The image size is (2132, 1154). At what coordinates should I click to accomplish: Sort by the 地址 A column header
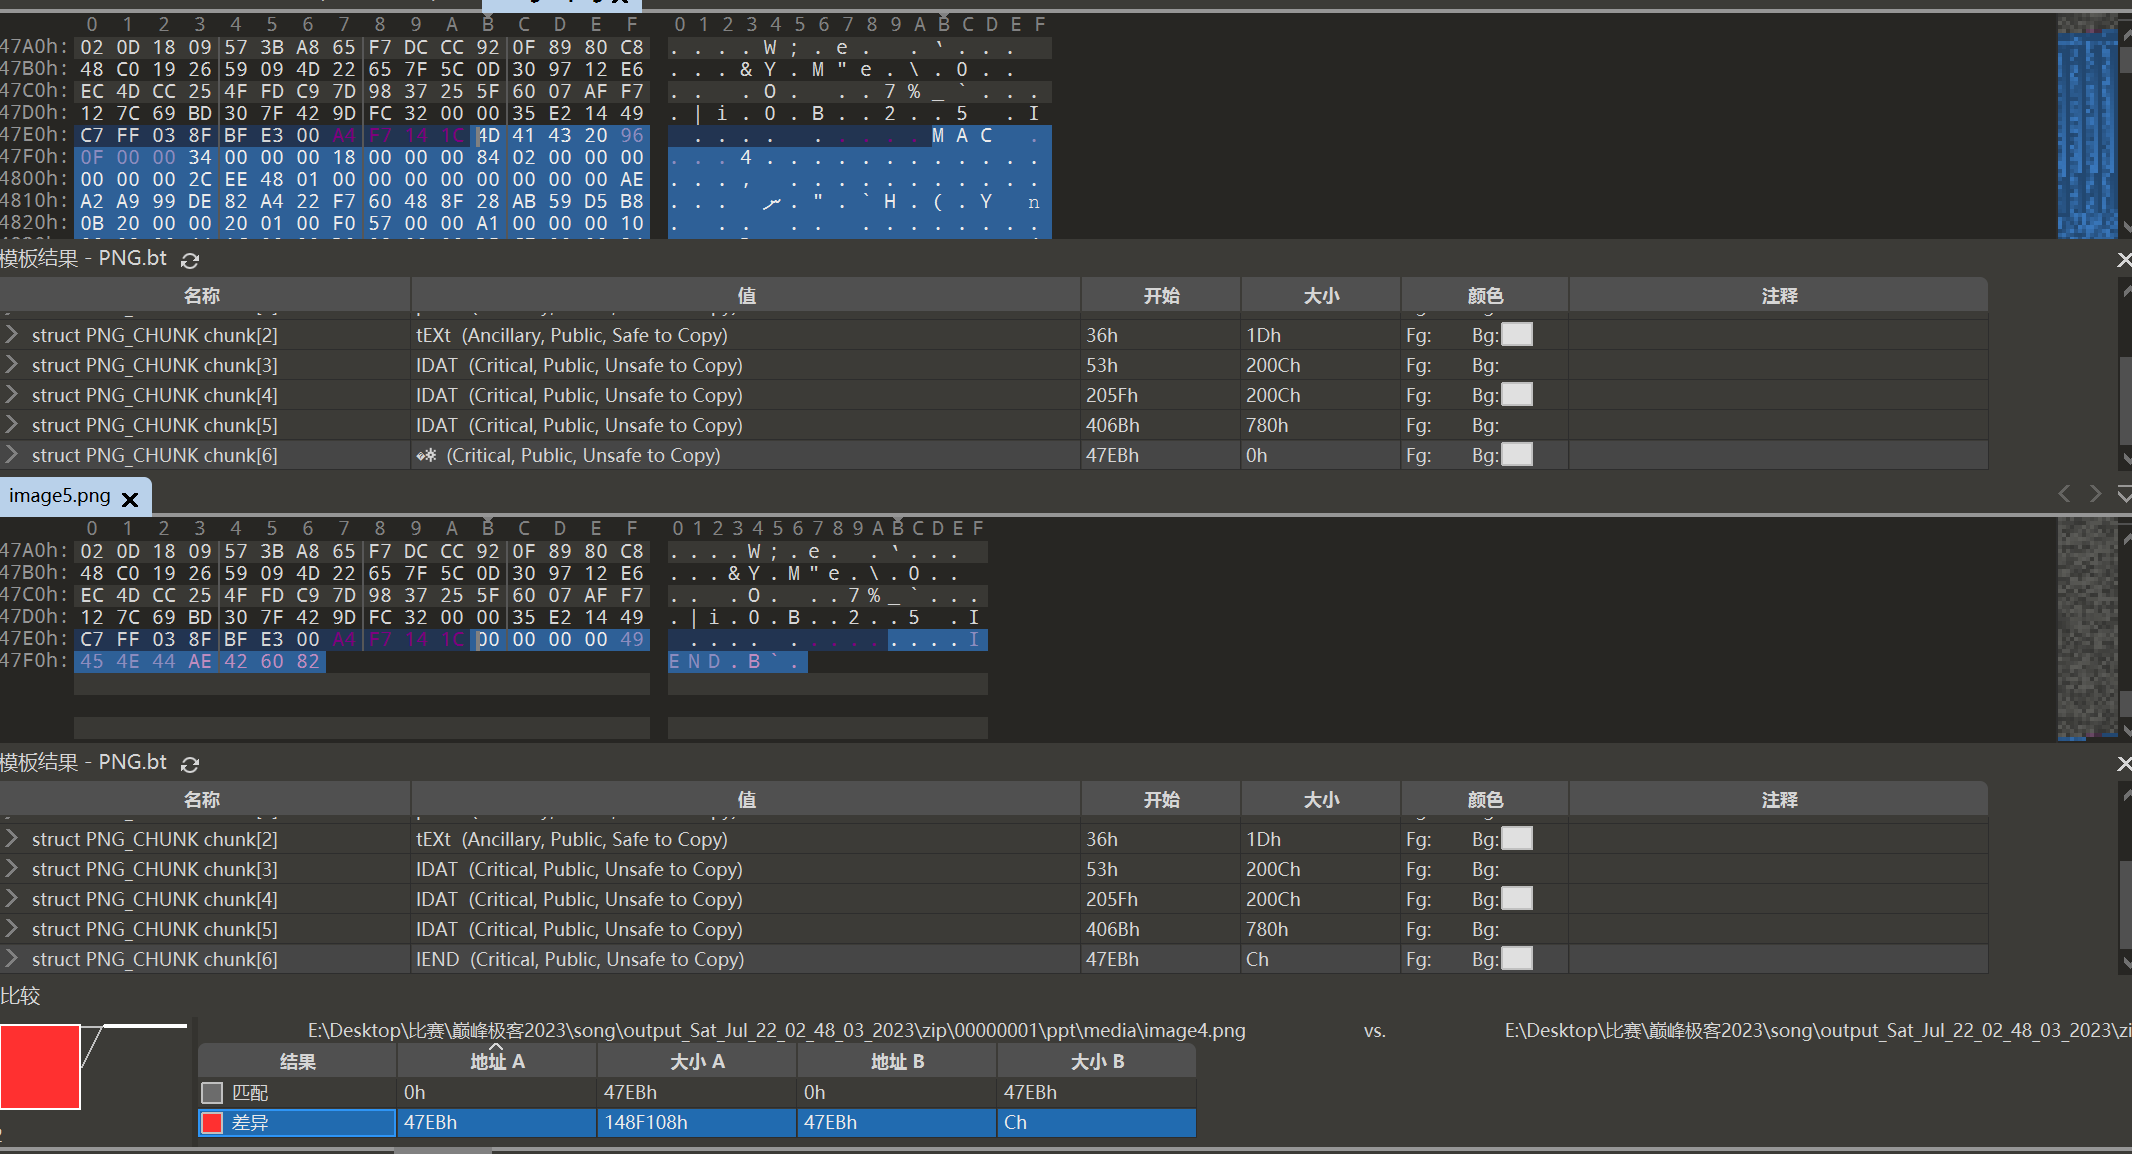[497, 1062]
